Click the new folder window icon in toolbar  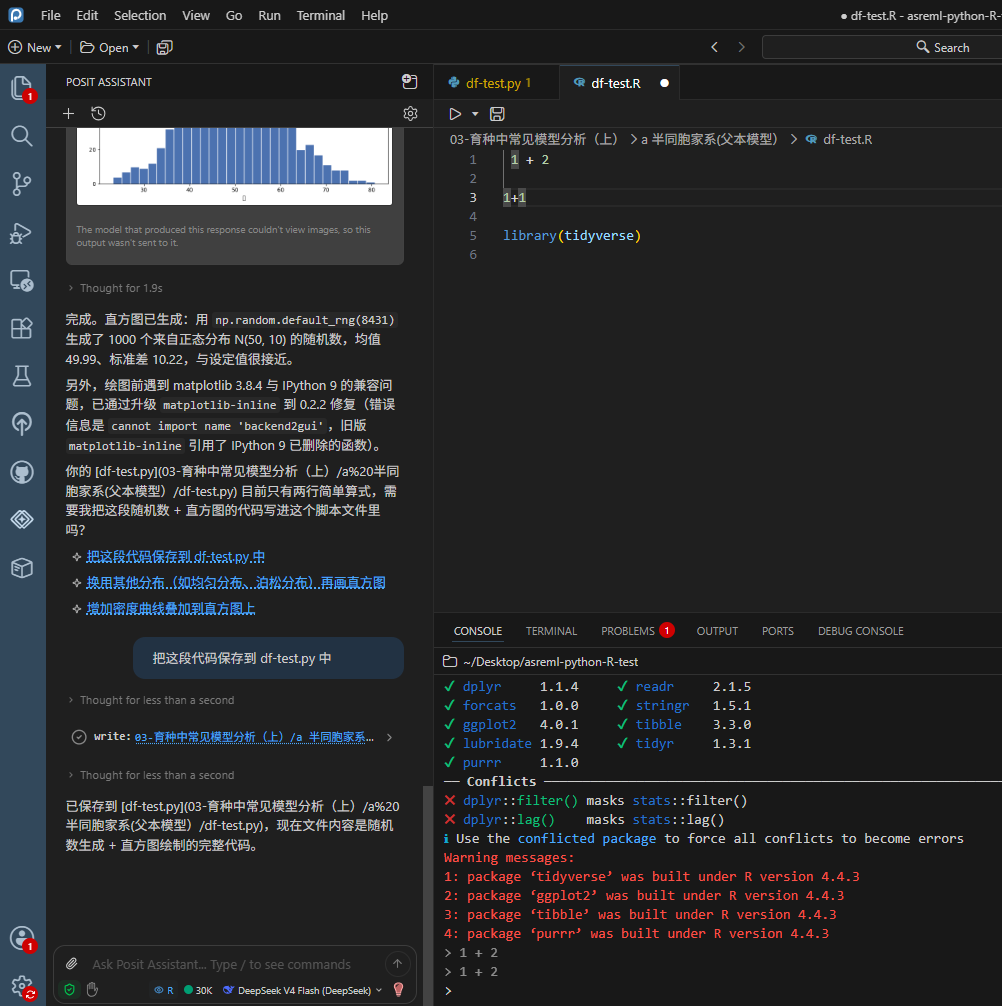164,47
